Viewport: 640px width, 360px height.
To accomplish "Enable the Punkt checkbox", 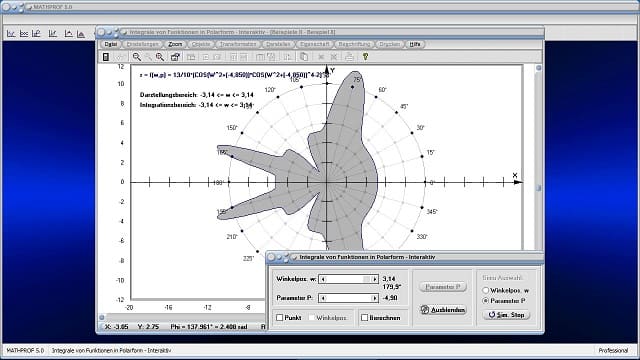I will 280,318.
